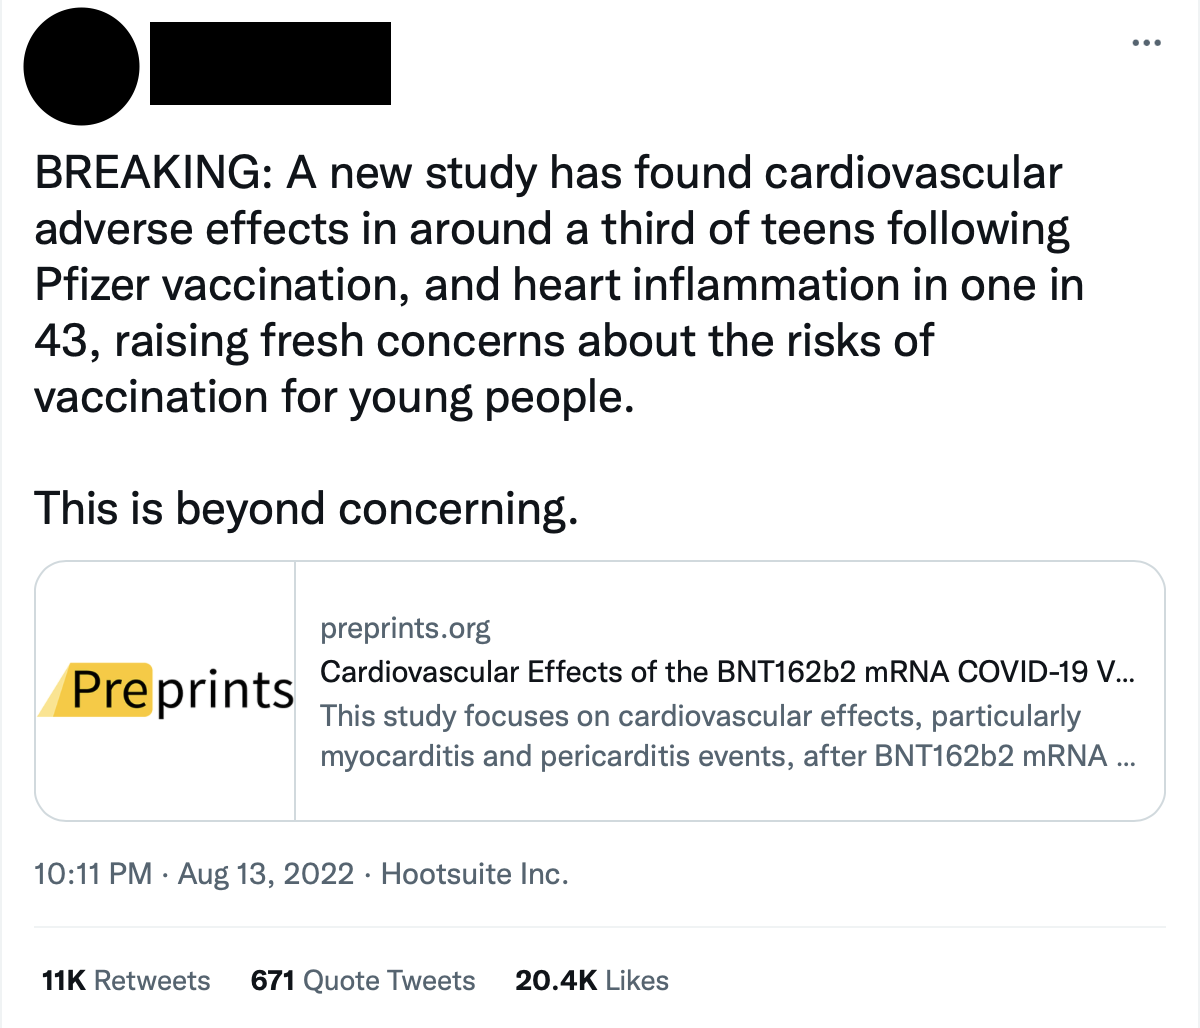Click the word 'BREAKING:' in the tweet
1200x1028 pixels.
pos(148,174)
